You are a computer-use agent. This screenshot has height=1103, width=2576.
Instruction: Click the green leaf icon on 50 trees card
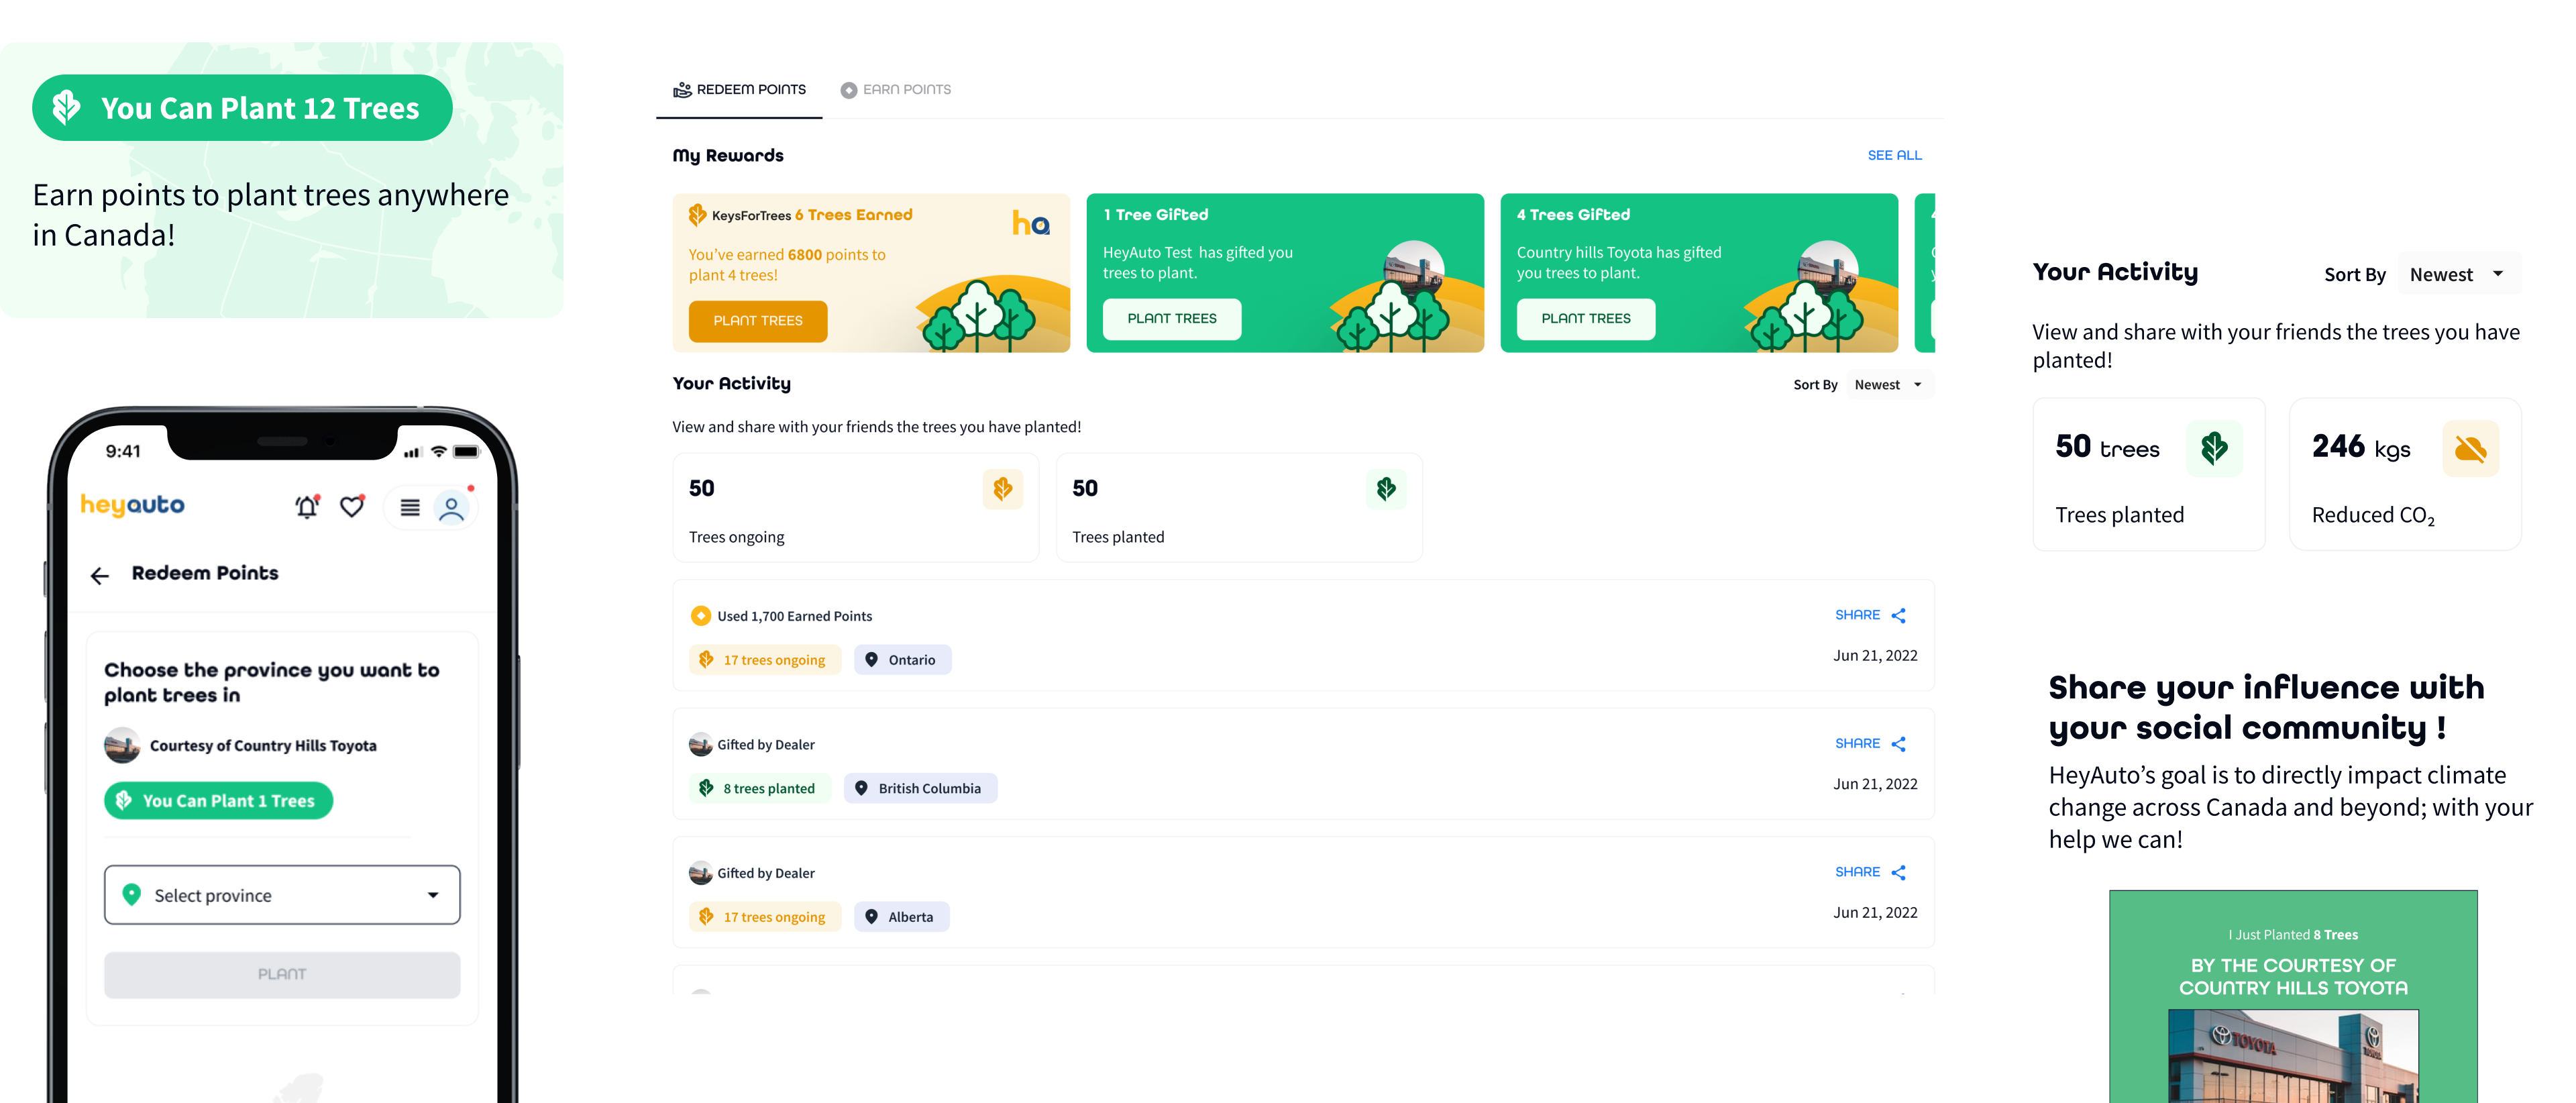coord(2214,448)
